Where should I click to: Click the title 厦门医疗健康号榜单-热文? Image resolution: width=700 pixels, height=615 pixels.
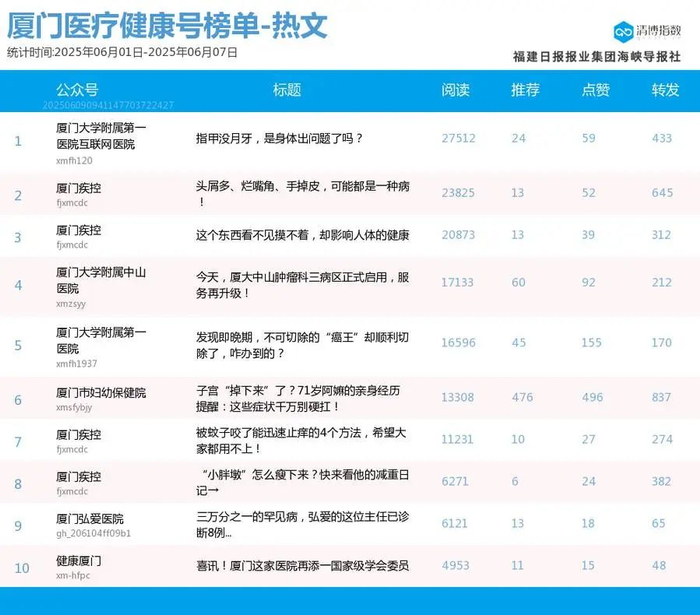(167, 25)
